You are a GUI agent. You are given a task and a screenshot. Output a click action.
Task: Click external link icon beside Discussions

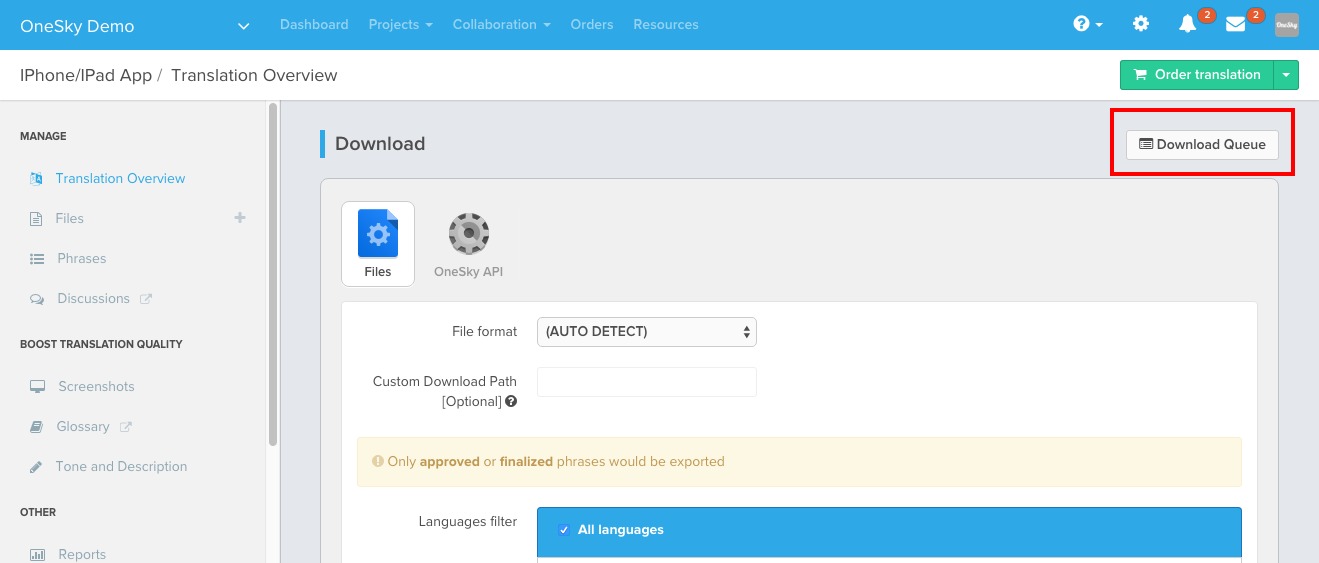[x=146, y=298]
